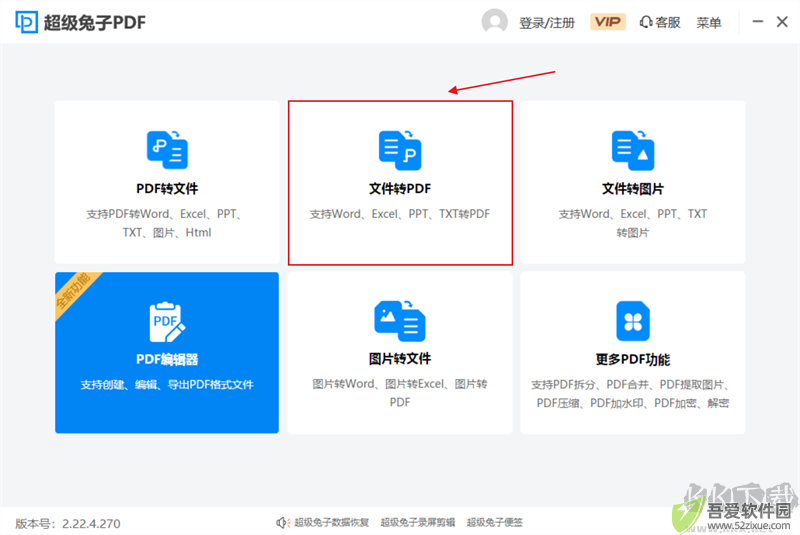Click description 支持创建、编辑、导出PDF格式文件
Viewport: 800px width, 535px height.
coord(167,385)
